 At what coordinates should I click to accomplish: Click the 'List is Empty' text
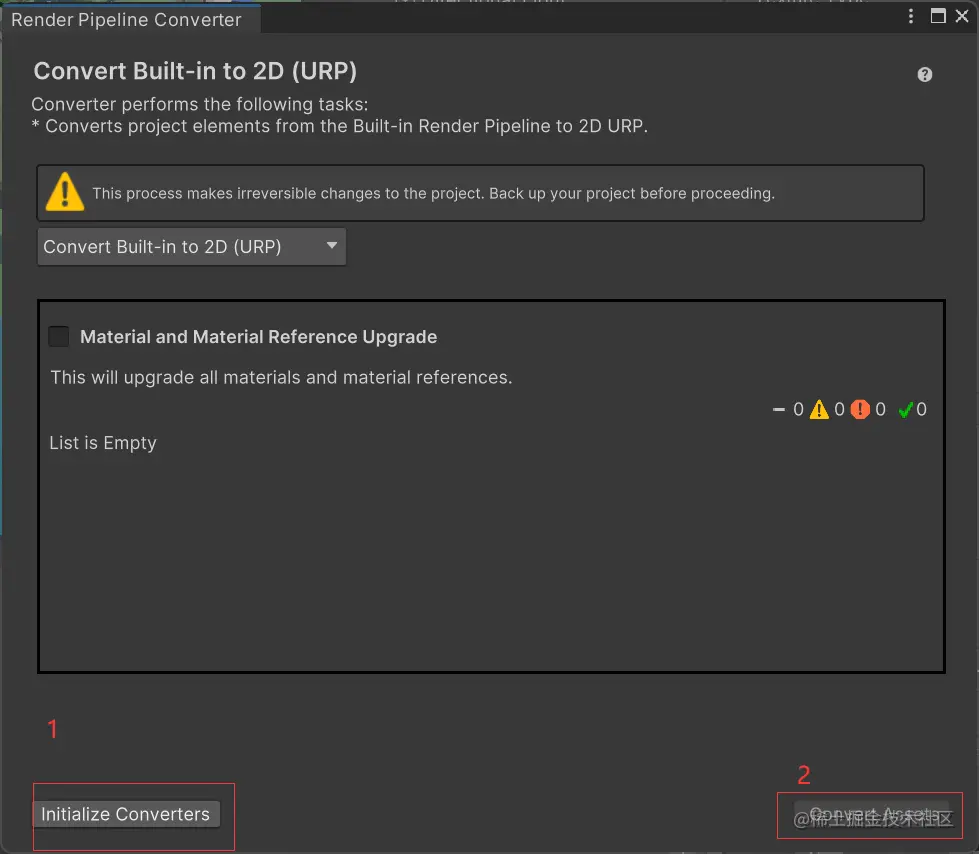(103, 443)
